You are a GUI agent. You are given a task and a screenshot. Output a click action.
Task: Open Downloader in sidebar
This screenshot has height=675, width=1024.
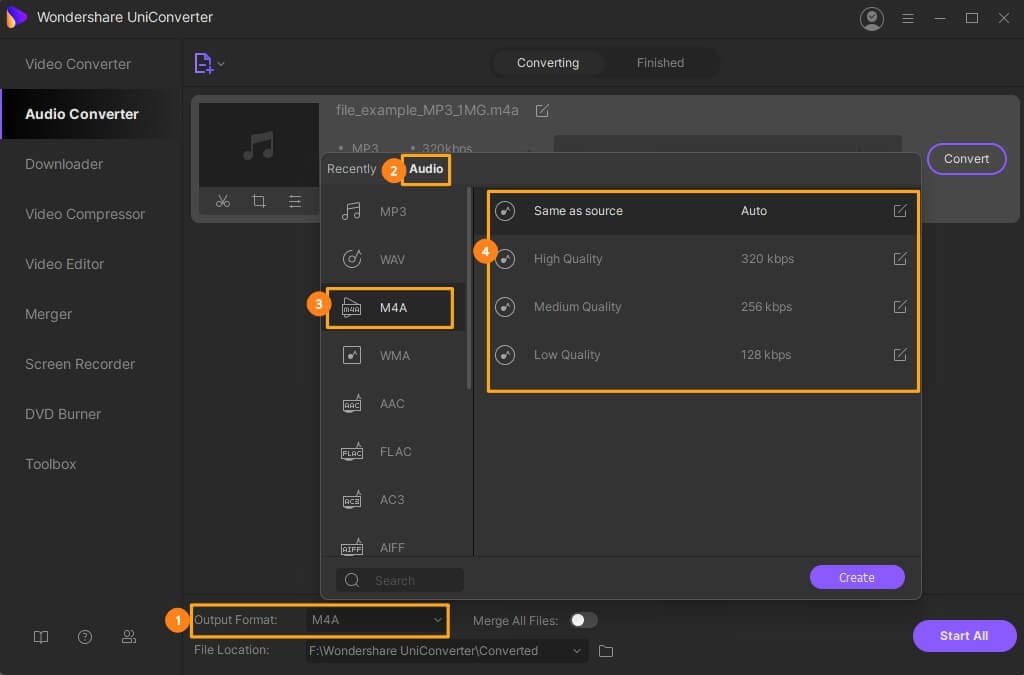coord(91,164)
